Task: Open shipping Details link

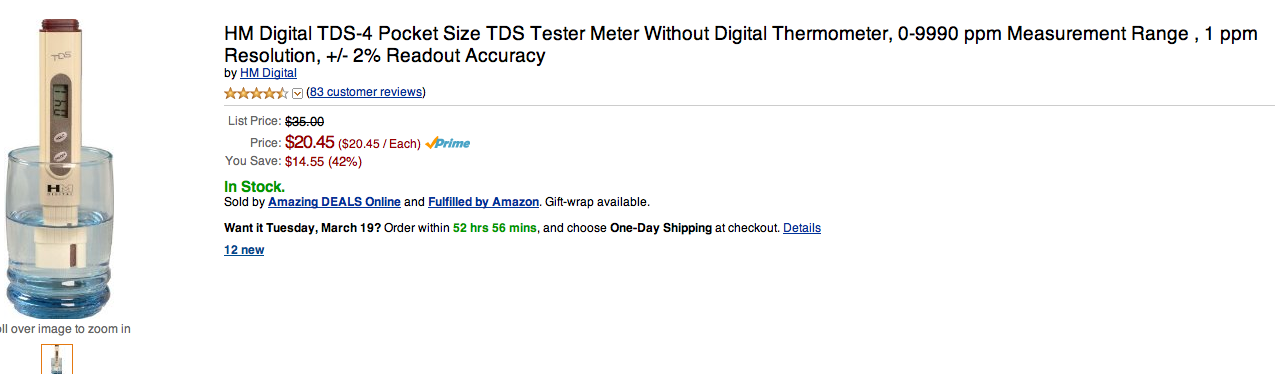Action: [x=802, y=228]
